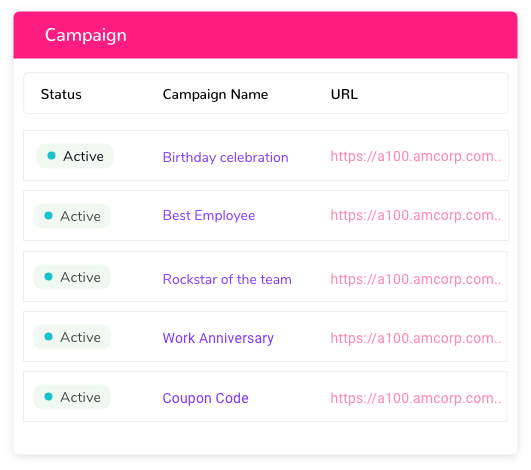Open the Rockstar of the team campaign
This screenshot has width=531, height=470.
point(227,279)
